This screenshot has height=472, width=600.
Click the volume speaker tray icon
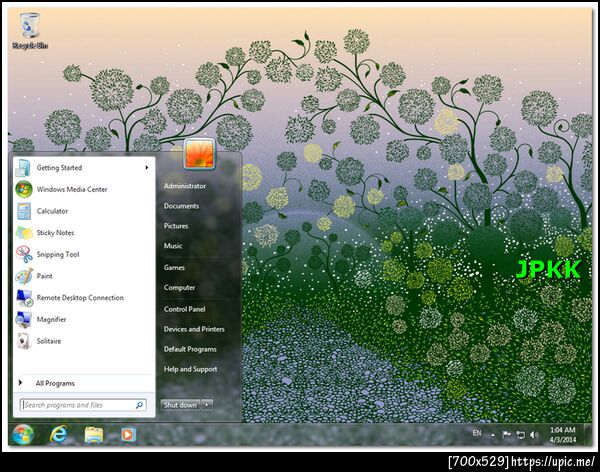[x=534, y=434]
